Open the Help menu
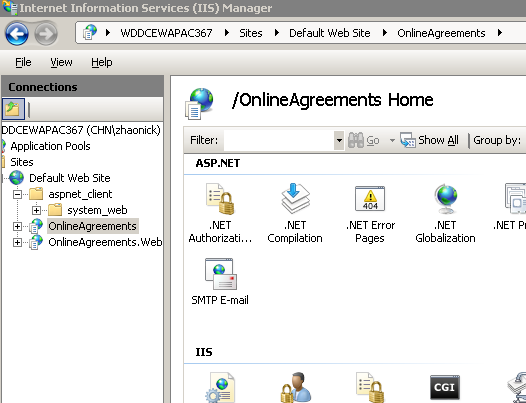The image size is (526, 403). tap(102, 62)
